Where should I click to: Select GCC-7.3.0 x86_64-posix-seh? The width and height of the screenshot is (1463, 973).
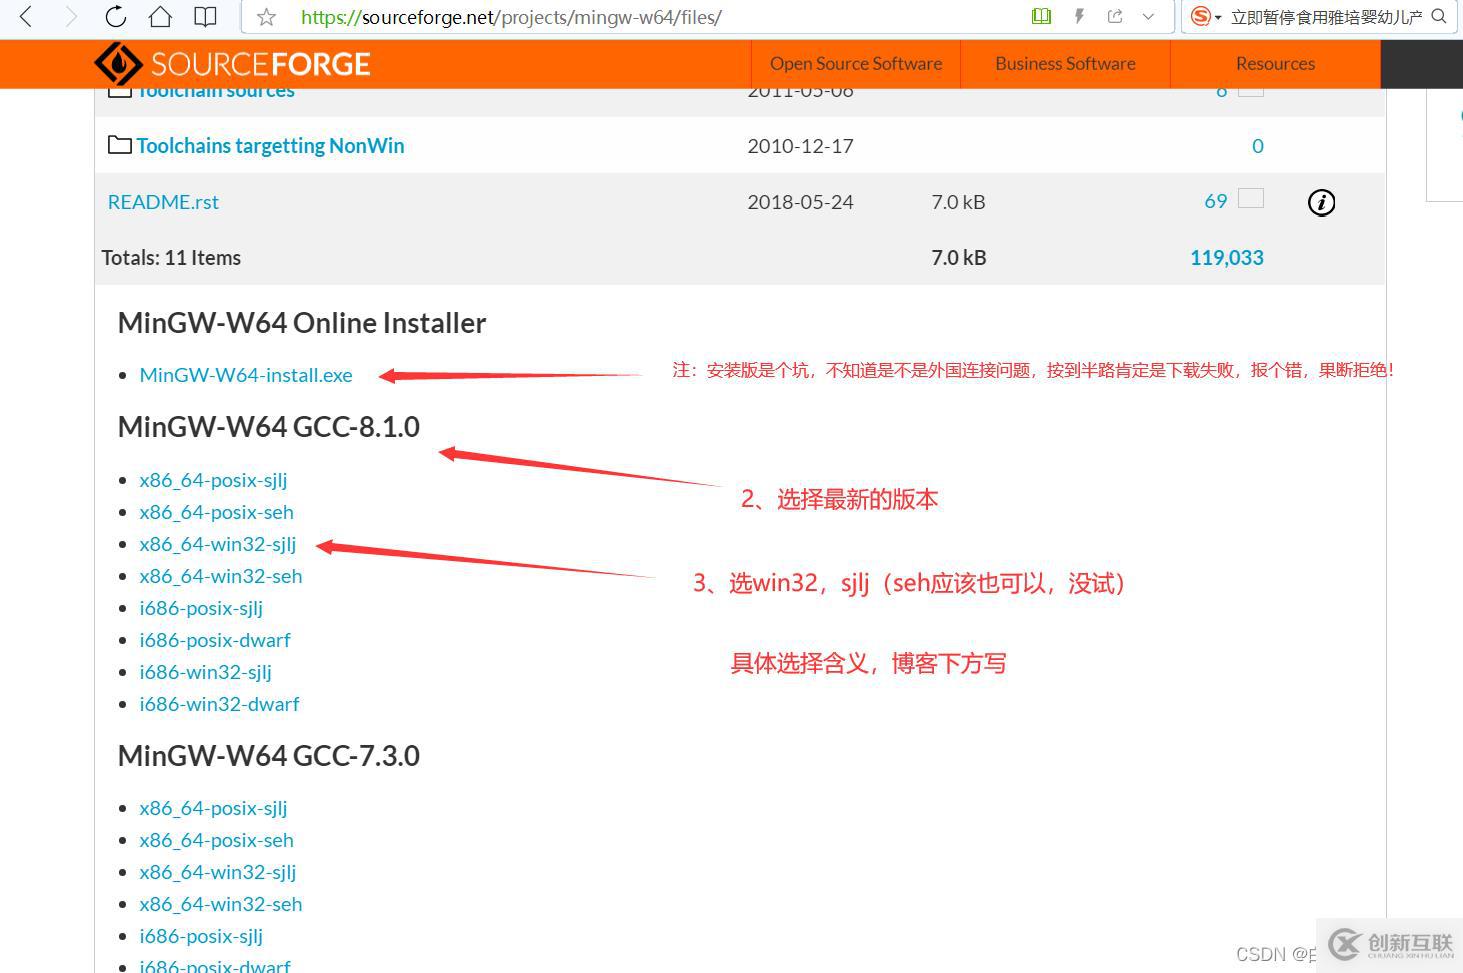[216, 840]
